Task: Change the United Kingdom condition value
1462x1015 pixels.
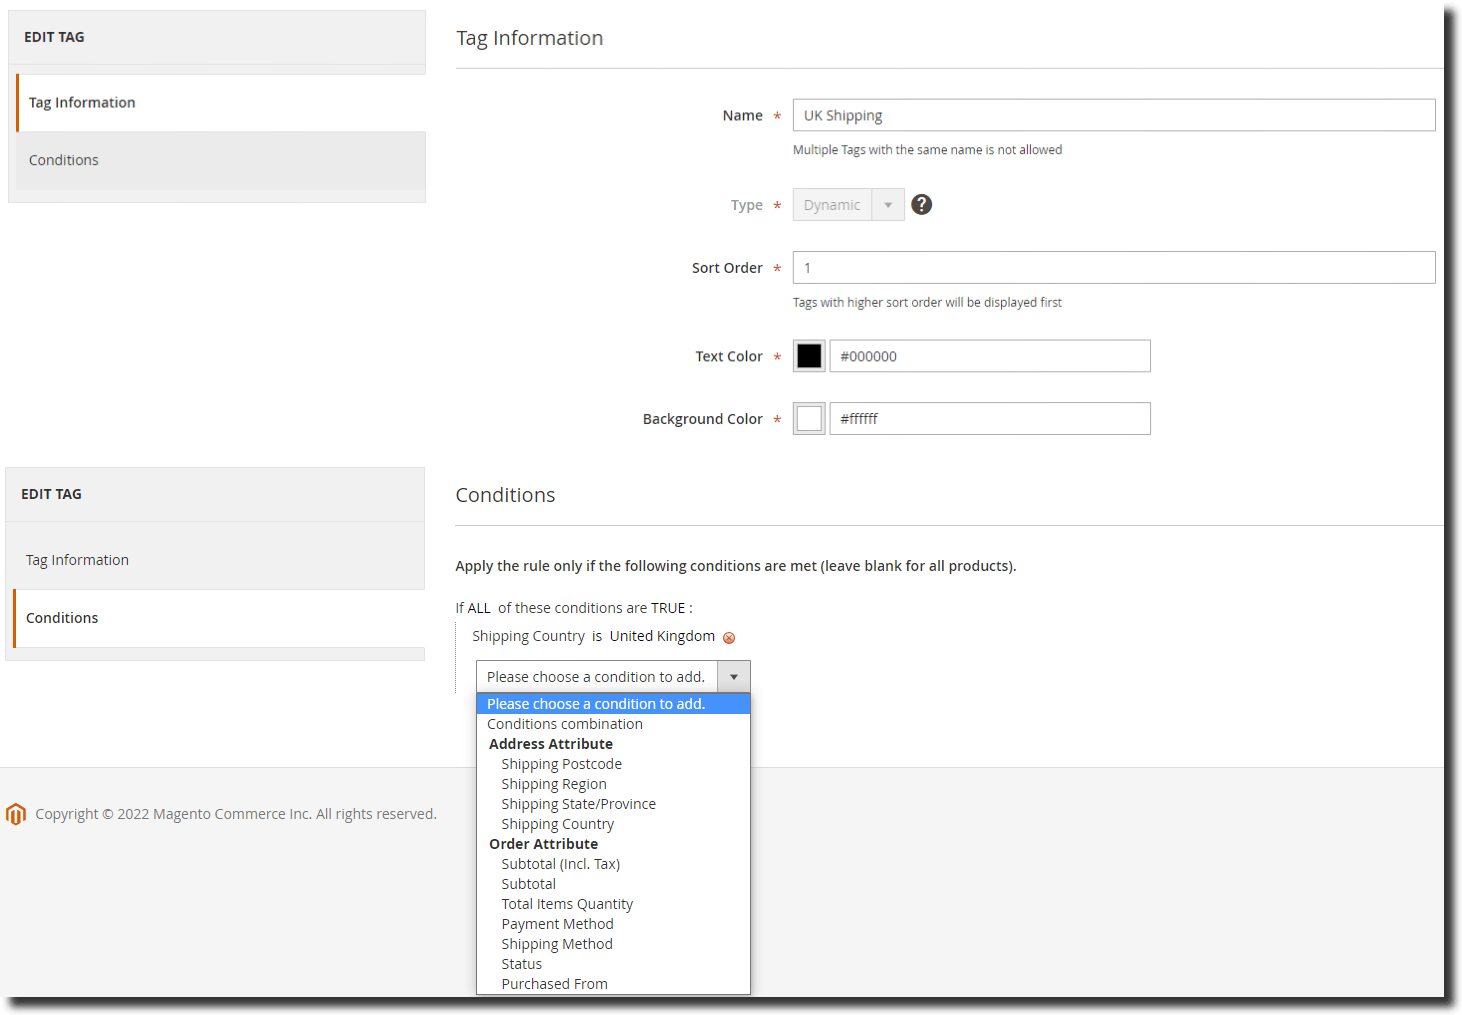Action: [662, 636]
